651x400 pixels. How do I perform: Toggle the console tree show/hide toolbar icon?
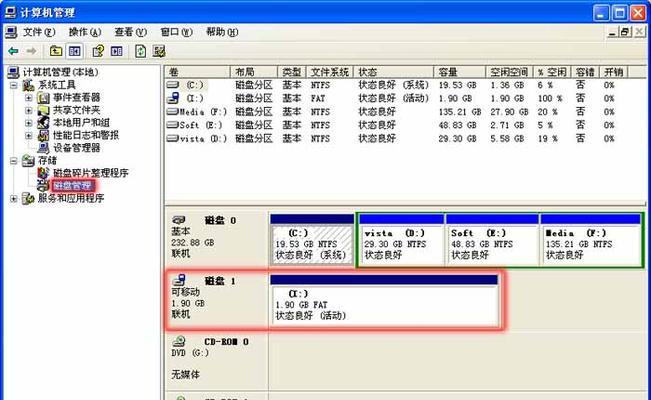[x=75, y=51]
